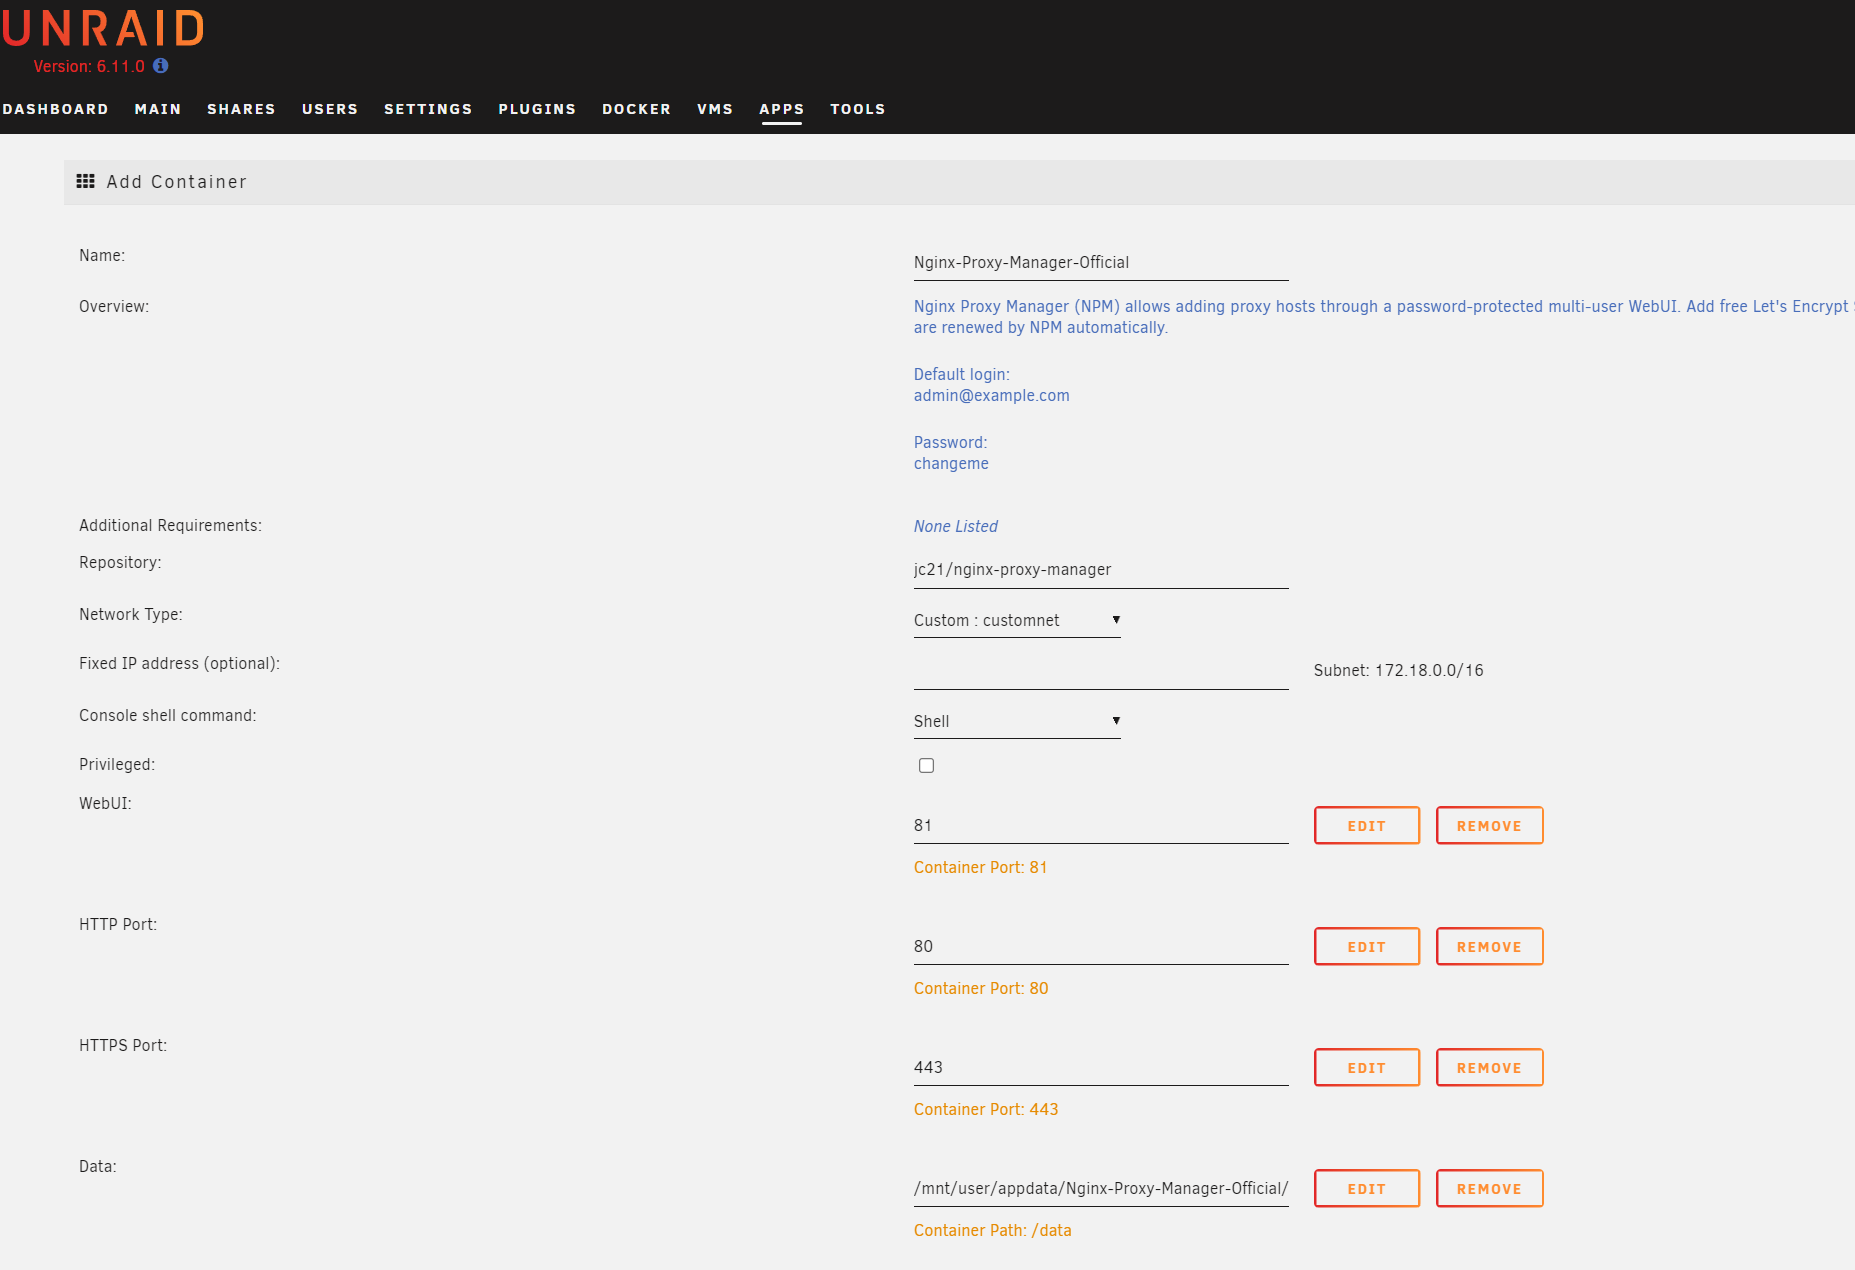Viewport: 1855px width, 1270px height.
Task: Click the 'admin@example.com' default login text
Action: tap(991, 395)
